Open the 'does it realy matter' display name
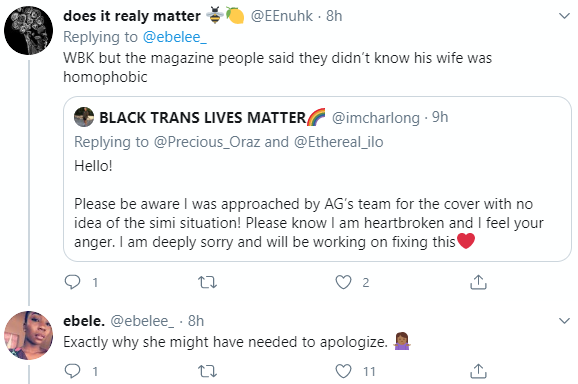 pos(132,16)
